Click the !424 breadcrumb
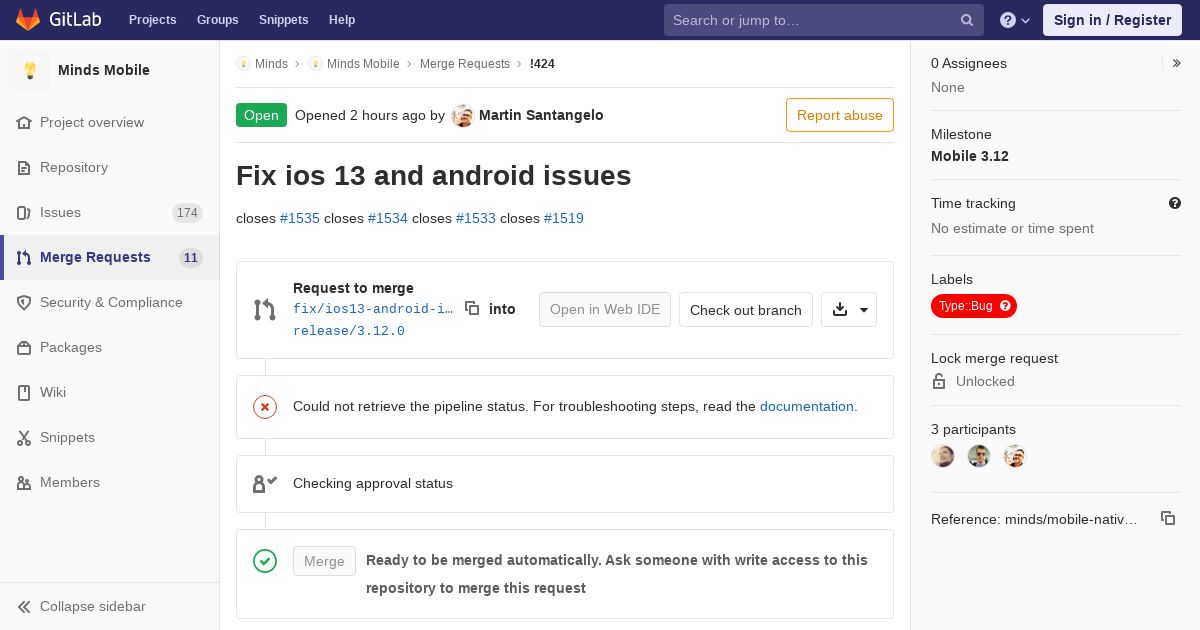 (542, 64)
